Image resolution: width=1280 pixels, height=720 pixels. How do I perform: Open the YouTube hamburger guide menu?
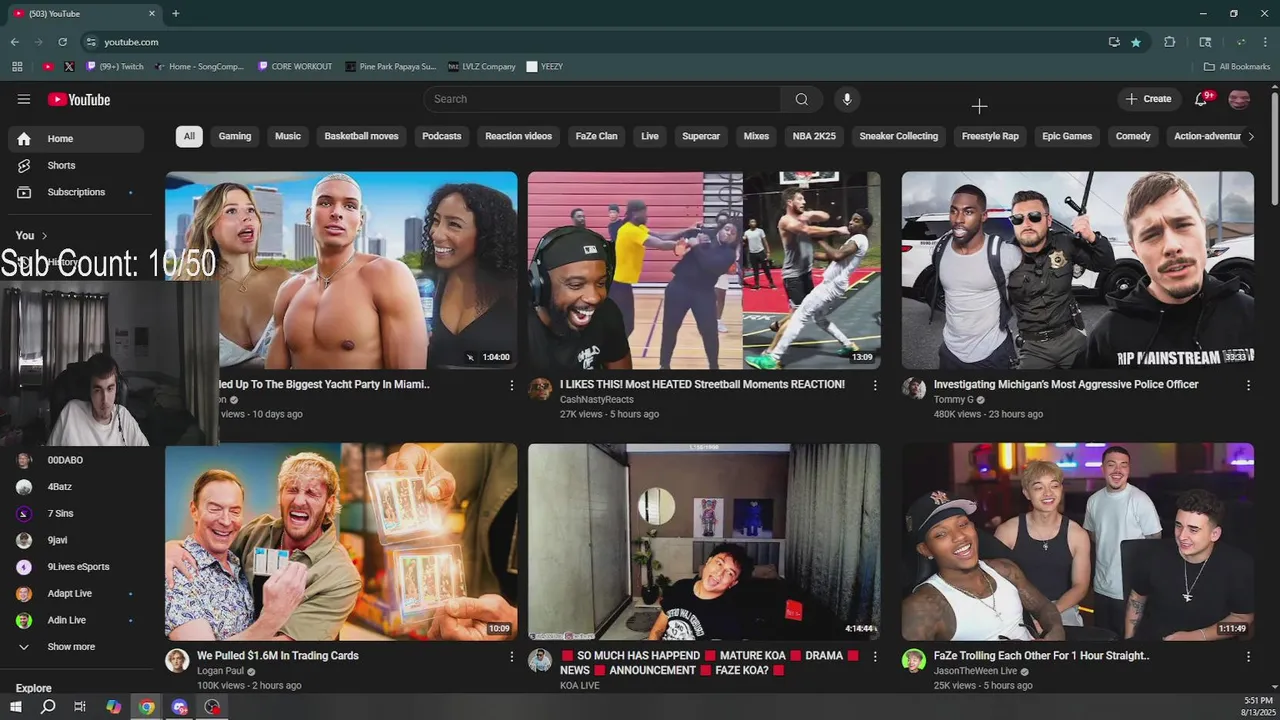point(24,99)
